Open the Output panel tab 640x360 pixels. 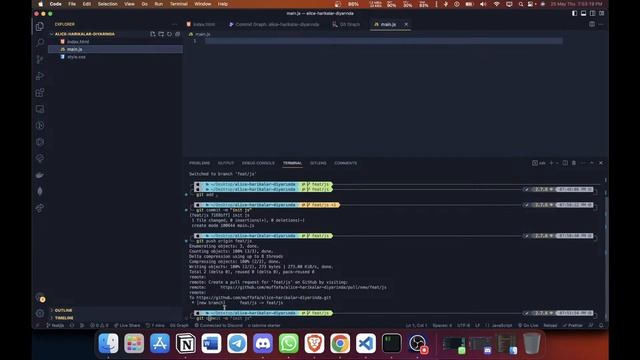point(226,163)
